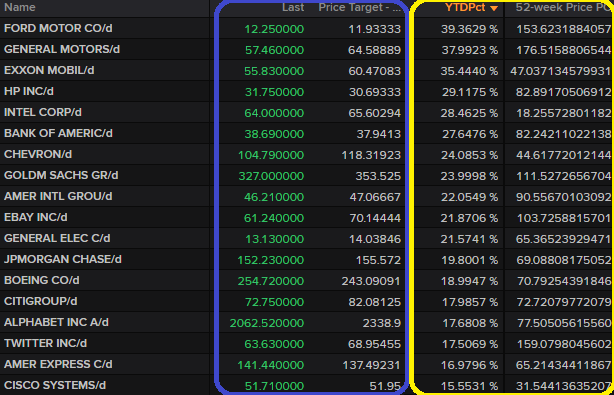Click General Motors price target 64.58889

click(x=374, y=50)
